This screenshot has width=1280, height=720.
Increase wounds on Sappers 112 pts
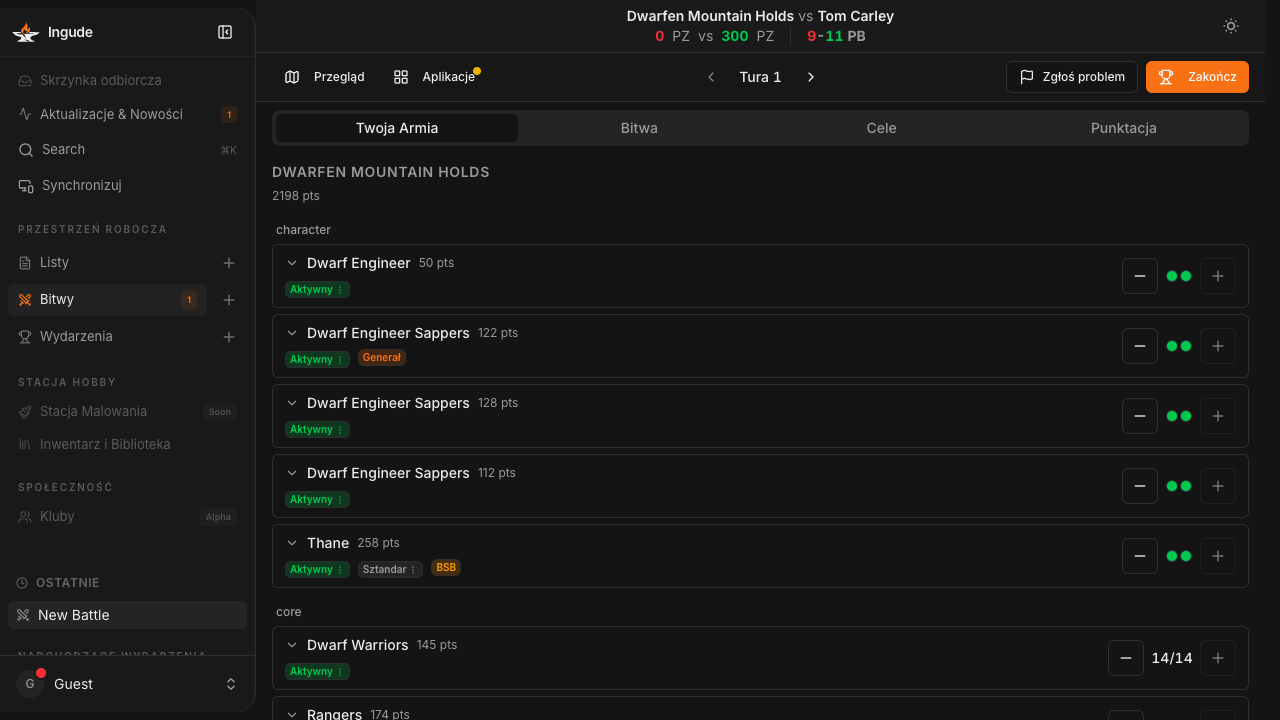(x=1218, y=486)
